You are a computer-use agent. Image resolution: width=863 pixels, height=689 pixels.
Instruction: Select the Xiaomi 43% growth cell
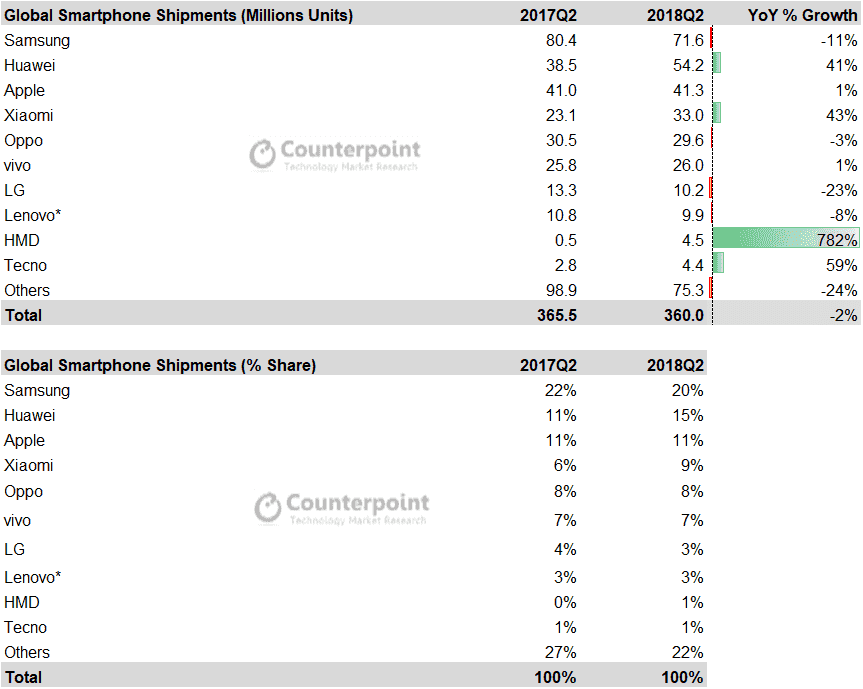point(785,115)
